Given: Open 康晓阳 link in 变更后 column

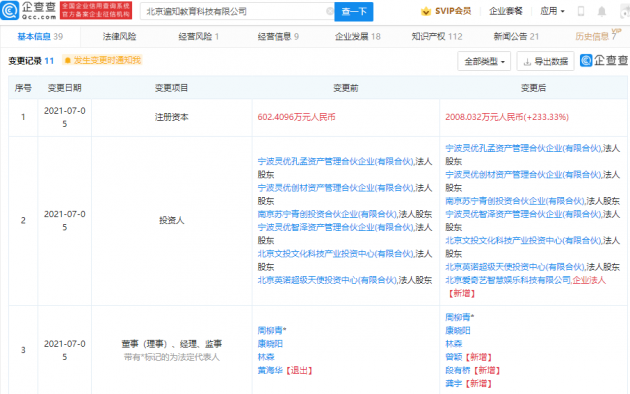Looking at the screenshot, I should pos(458,331).
